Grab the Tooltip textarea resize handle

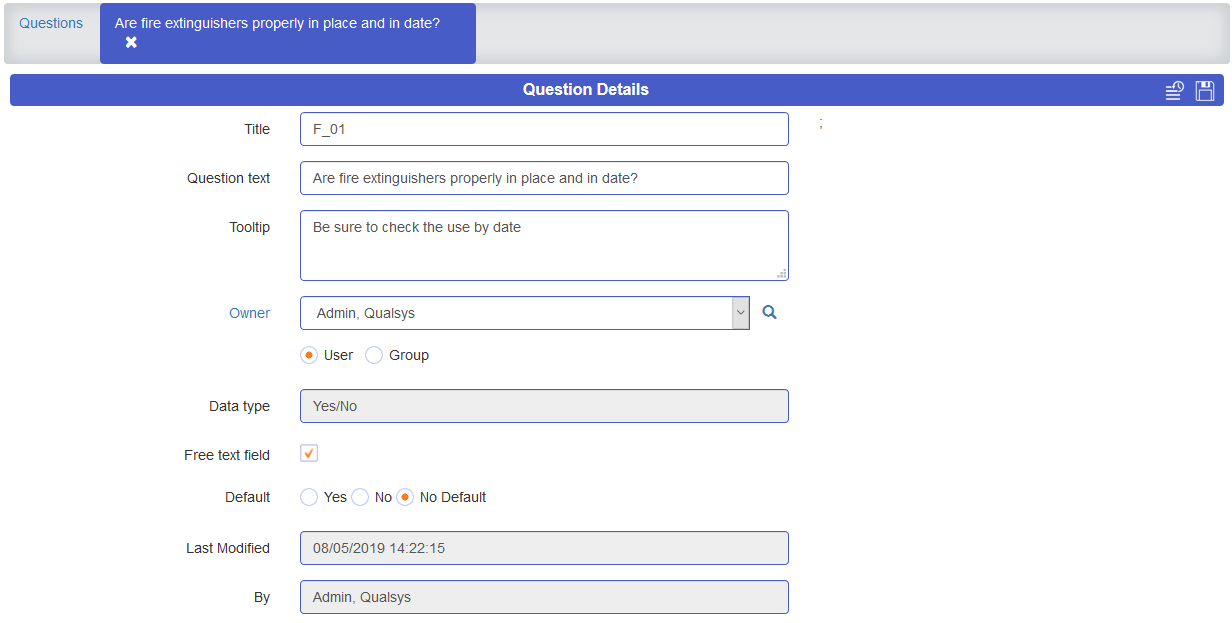[x=782, y=274]
